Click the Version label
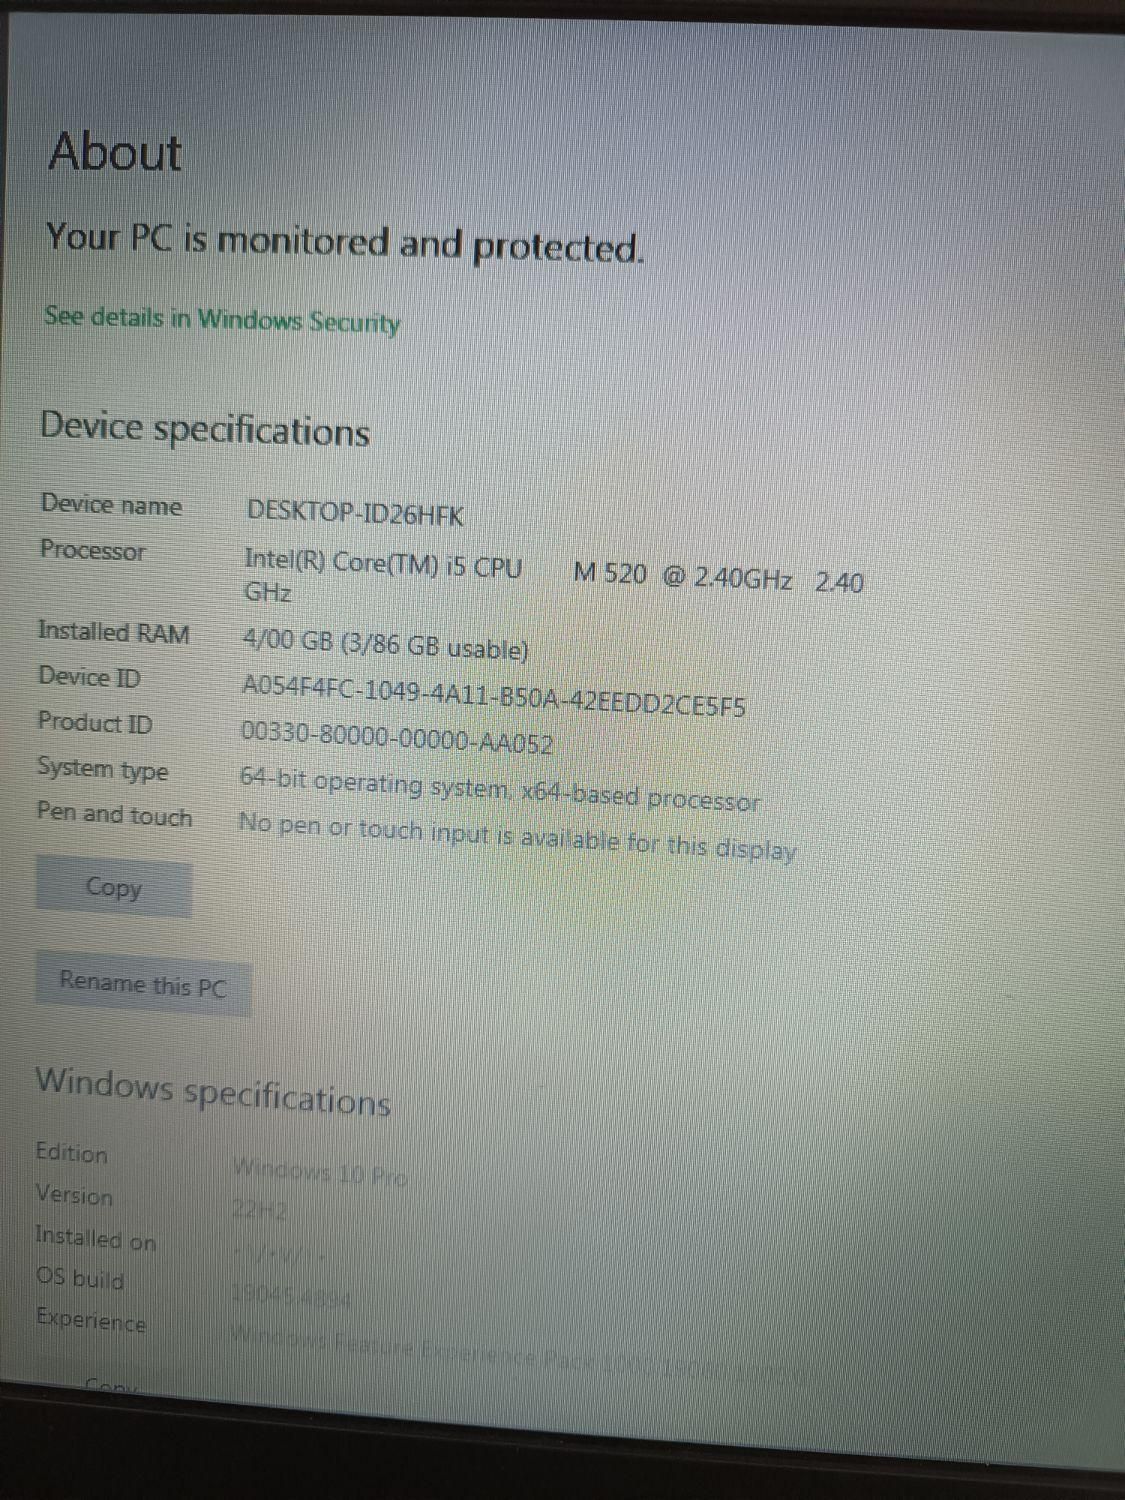Image resolution: width=1125 pixels, height=1500 pixels. 74,1195
